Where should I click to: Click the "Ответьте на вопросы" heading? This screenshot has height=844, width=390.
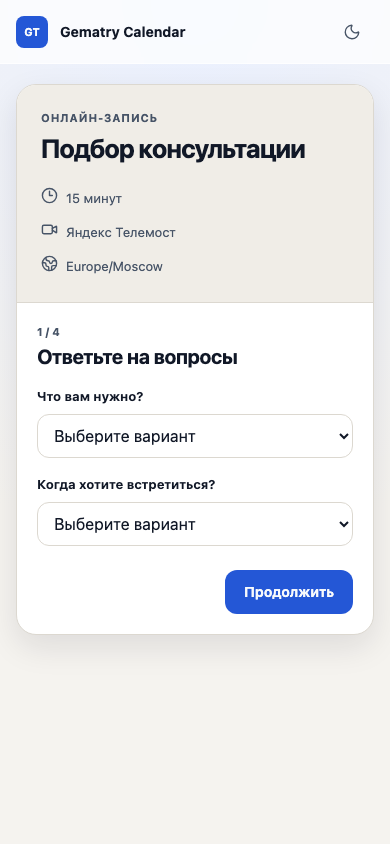click(137, 357)
